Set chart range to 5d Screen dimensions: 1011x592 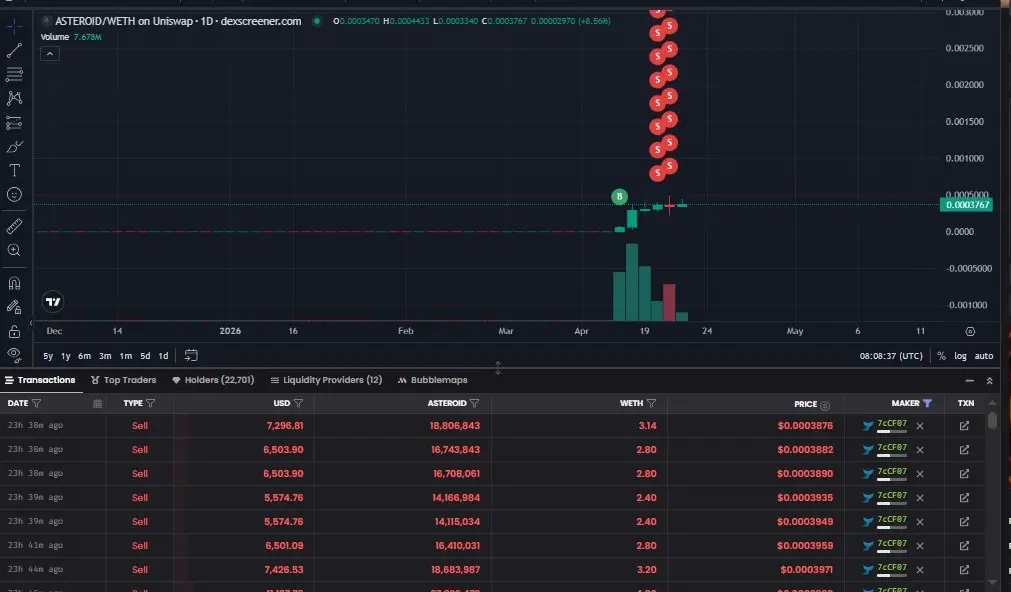[145, 356]
